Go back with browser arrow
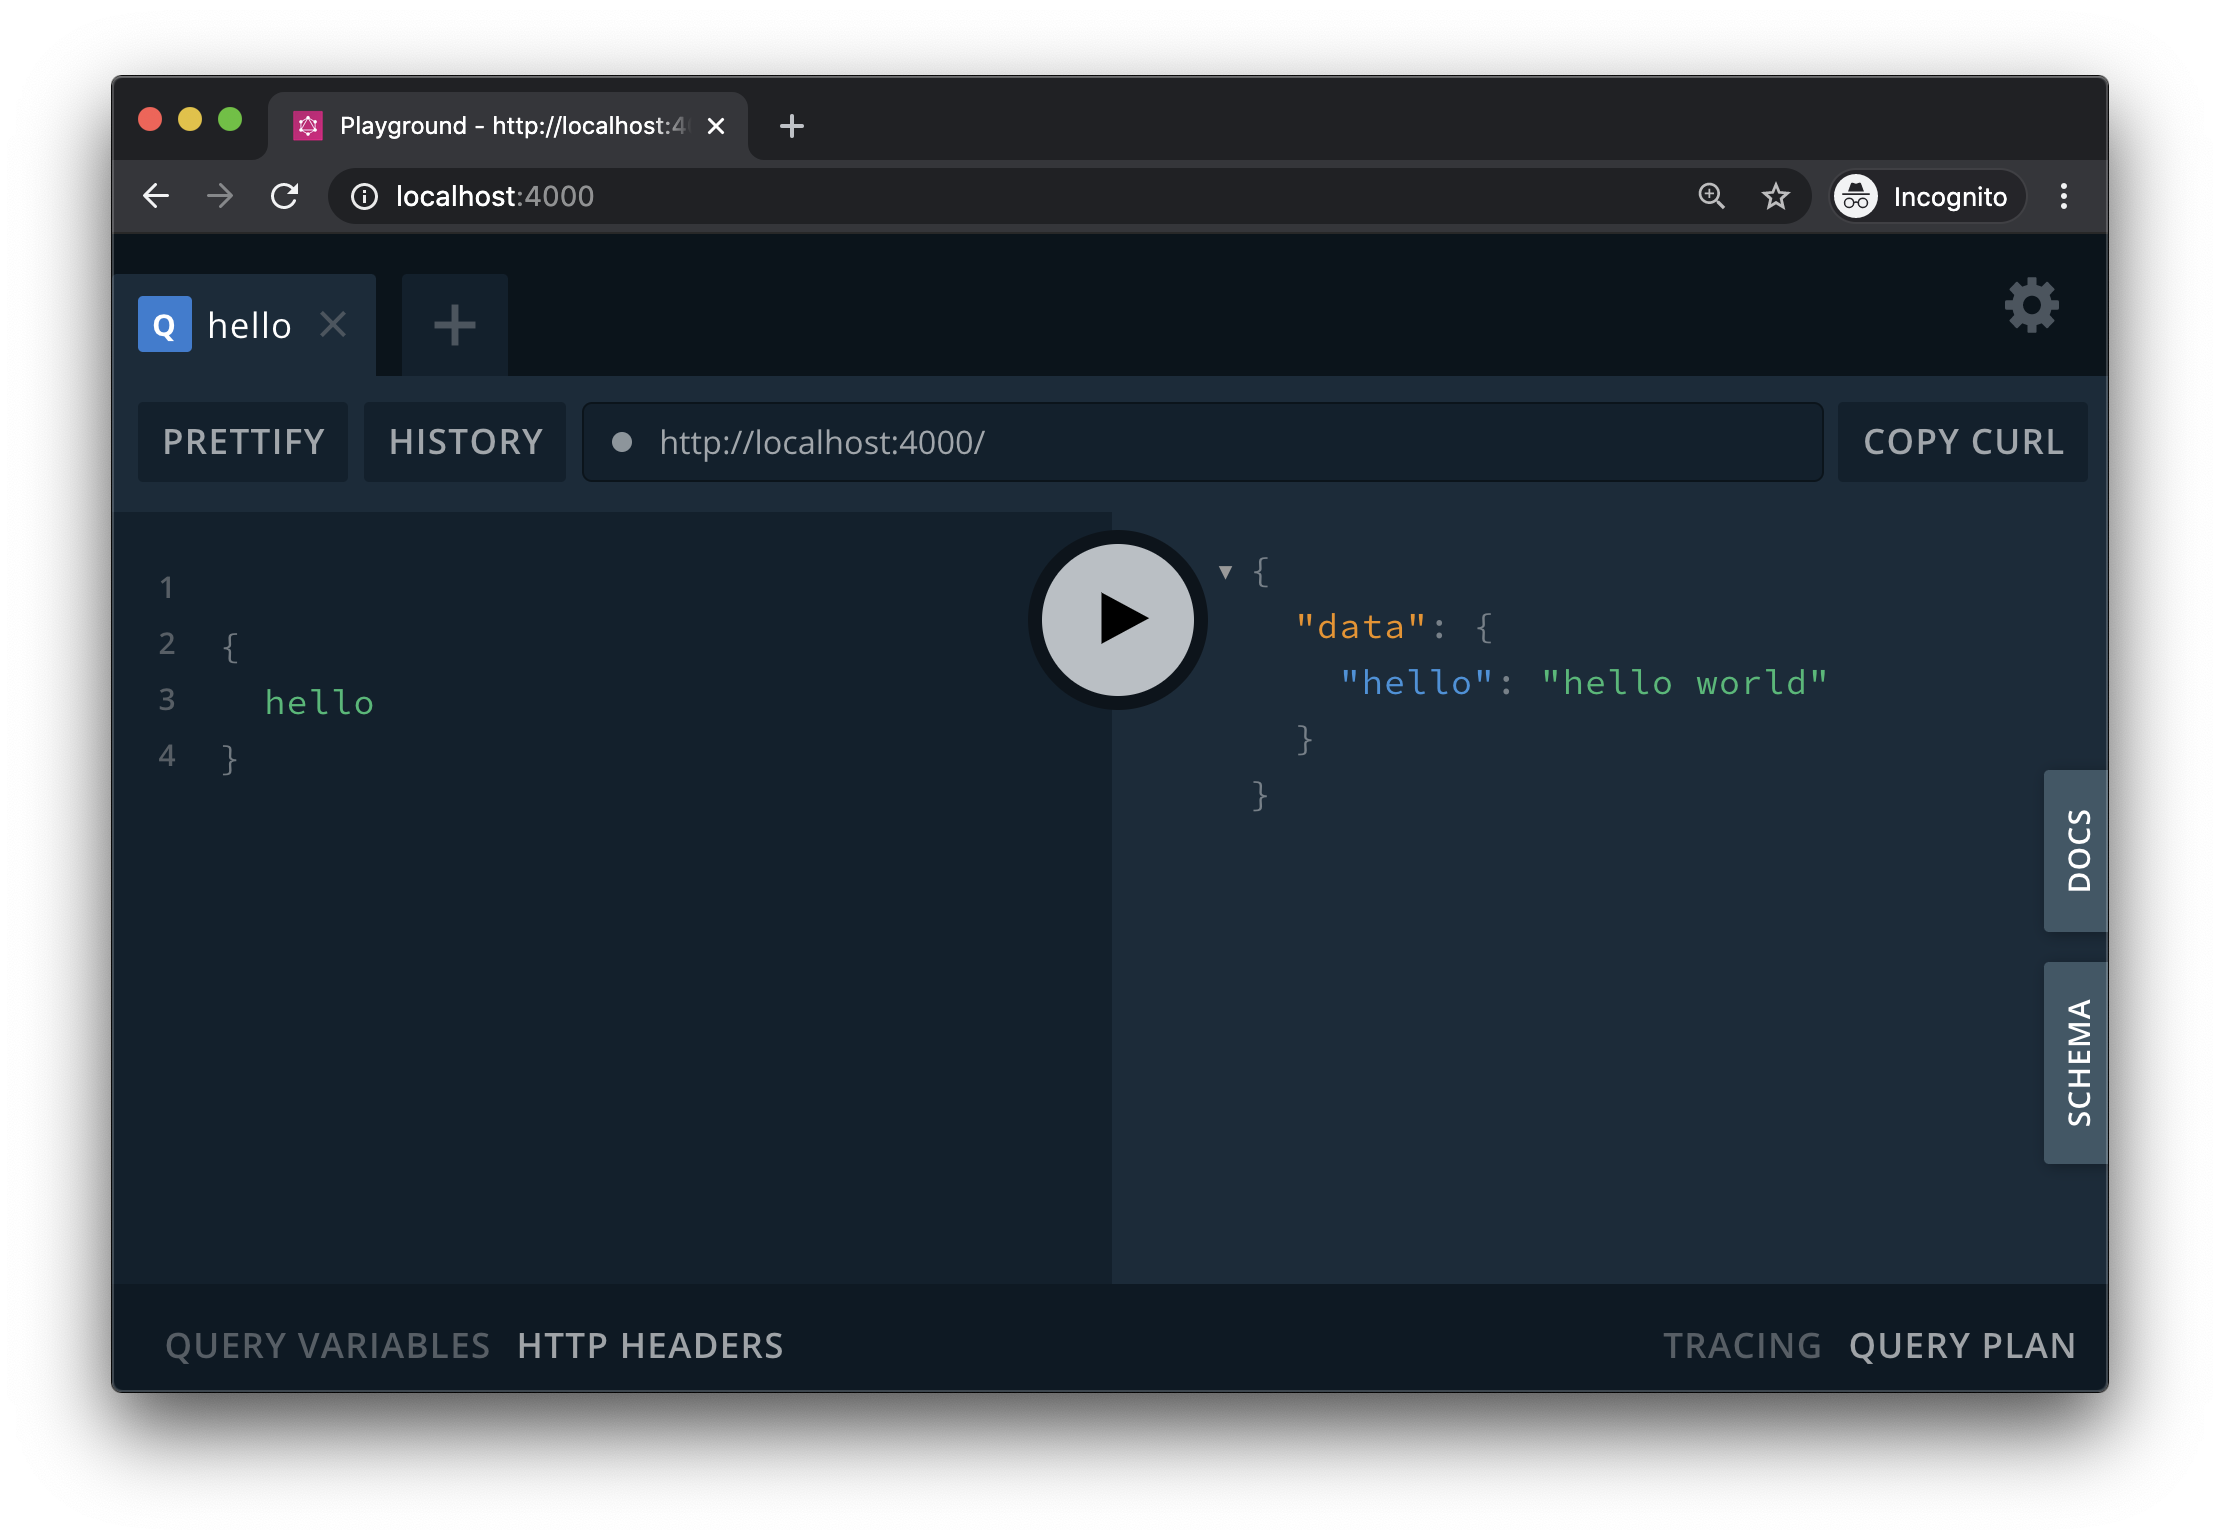 coord(156,196)
